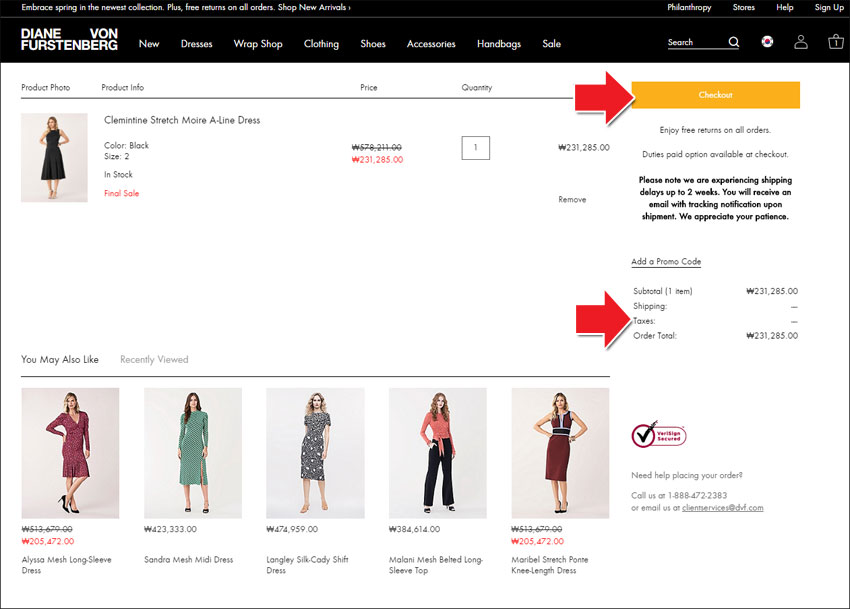Click the Philanthropy link
The width and height of the screenshot is (850, 609).
tap(689, 8)
